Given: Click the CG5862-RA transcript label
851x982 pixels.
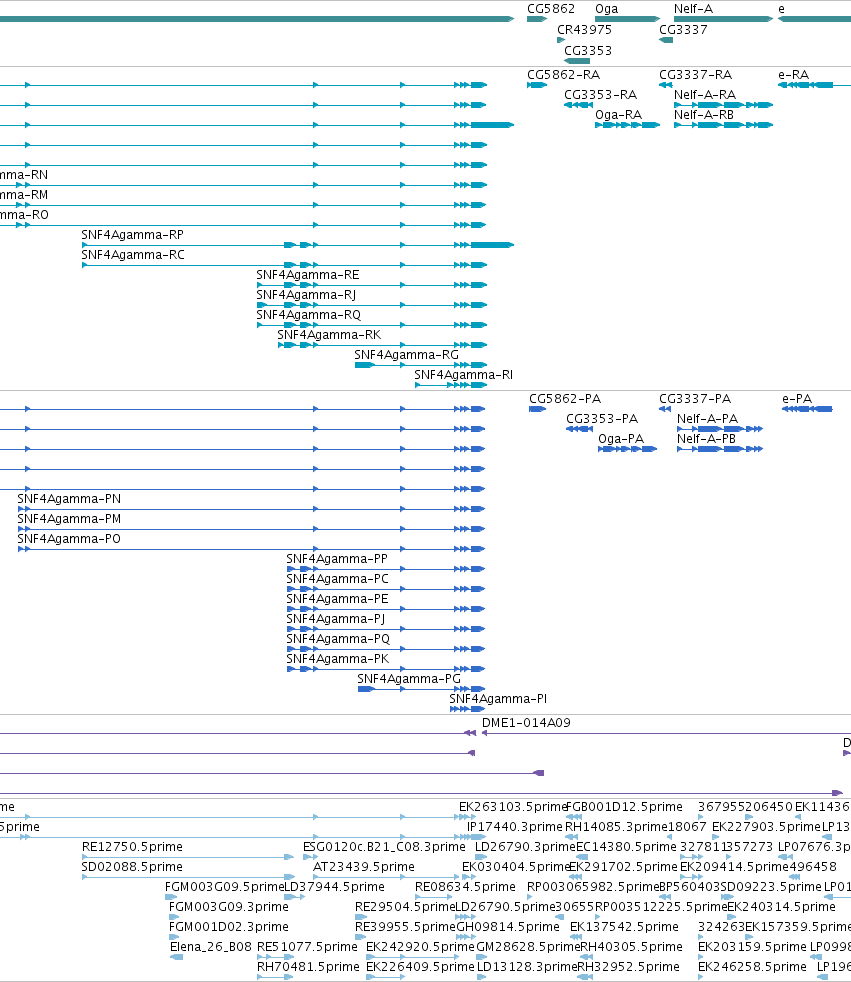Looking at the screenshot, I should pos(563,75).
